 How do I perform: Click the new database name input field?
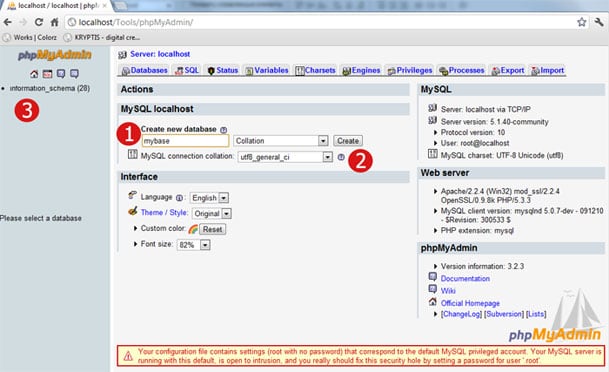185,141
